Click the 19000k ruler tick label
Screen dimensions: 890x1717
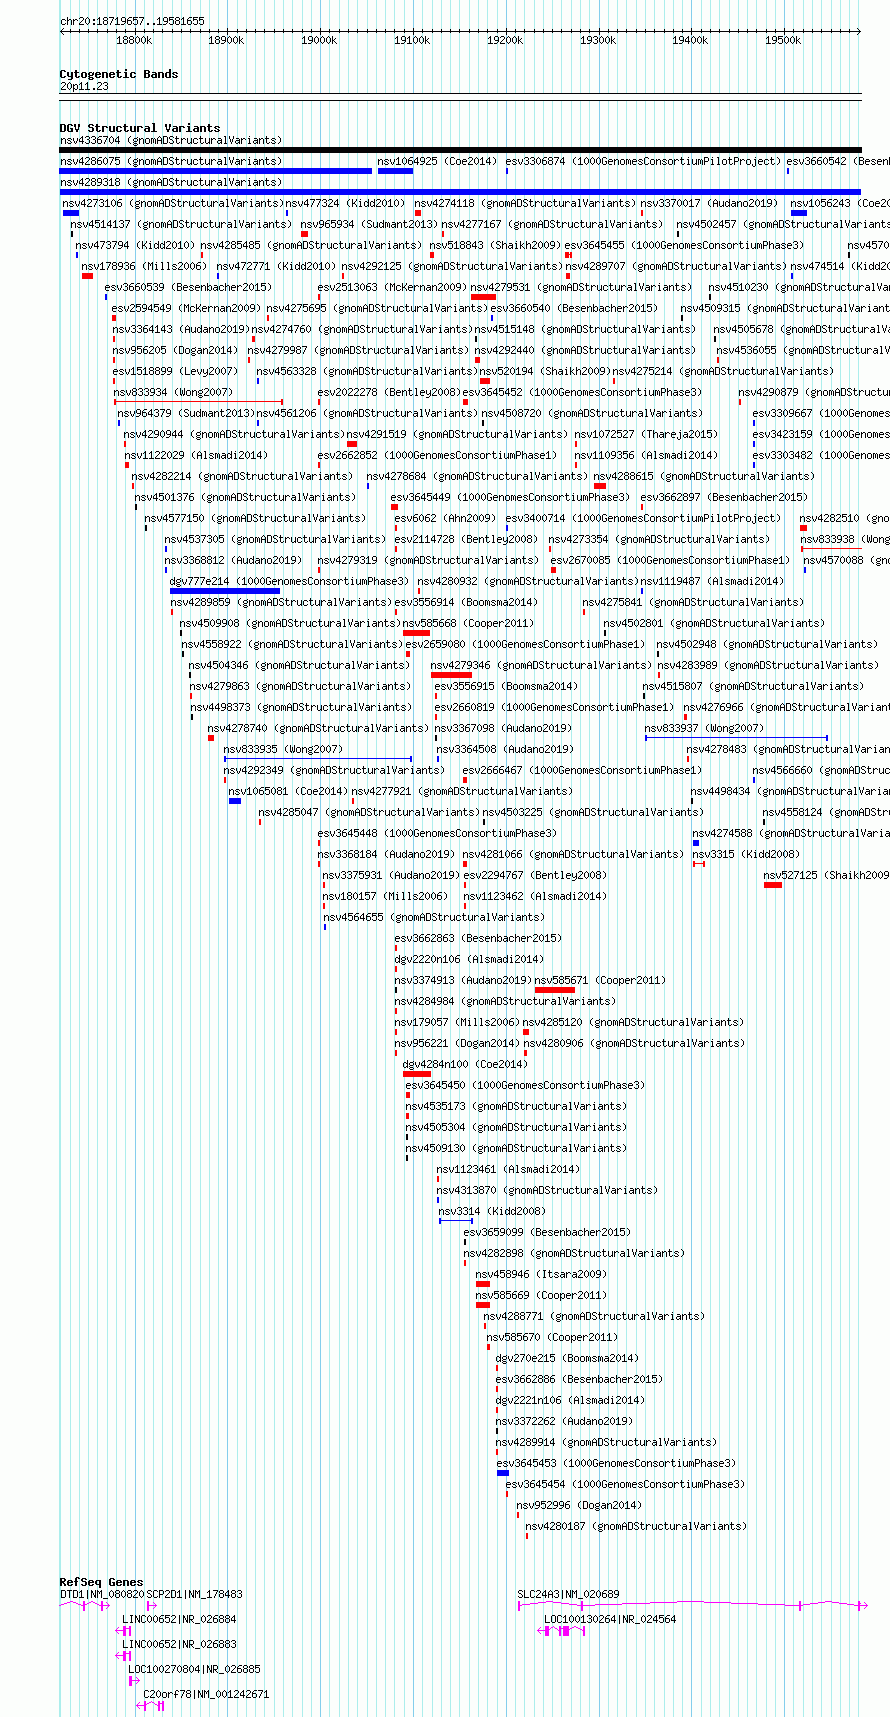(x=319, y=40)
